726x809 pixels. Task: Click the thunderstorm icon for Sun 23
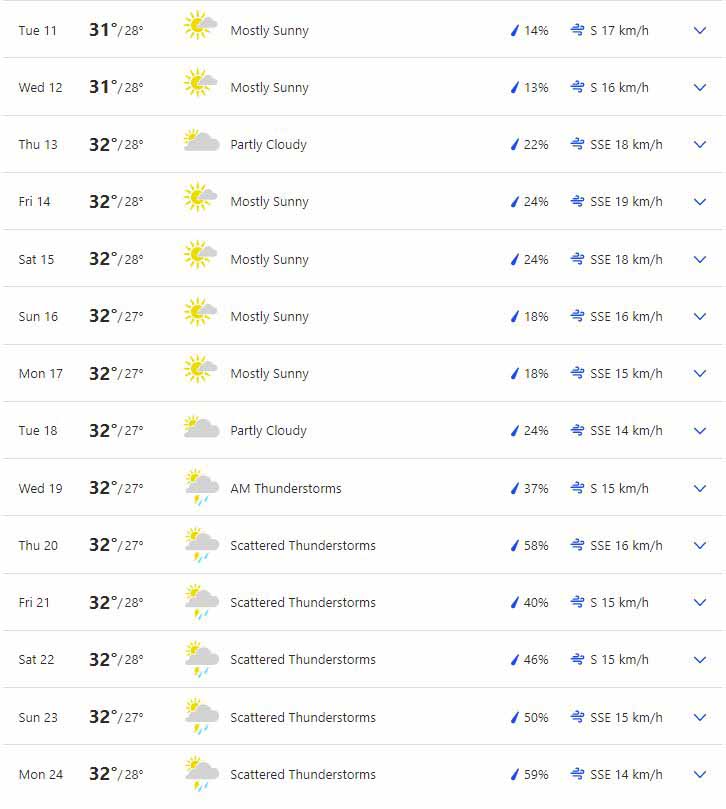[202, 716]
